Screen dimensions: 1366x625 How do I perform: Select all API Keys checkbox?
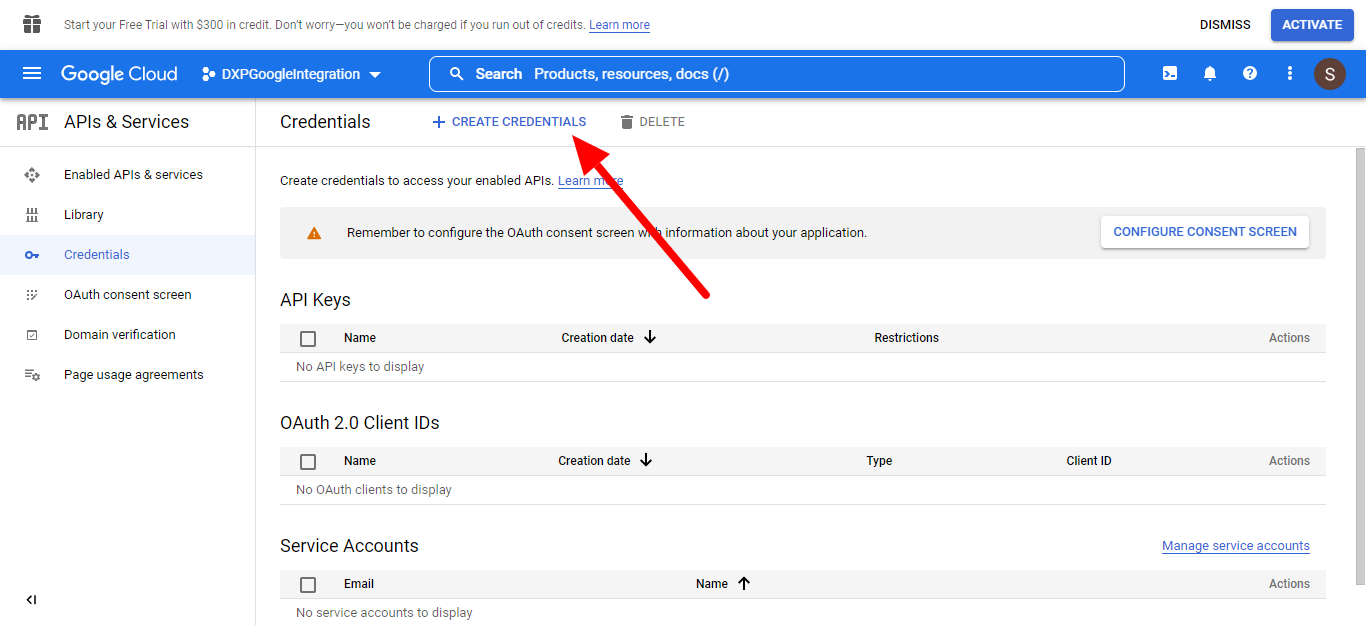308,339
